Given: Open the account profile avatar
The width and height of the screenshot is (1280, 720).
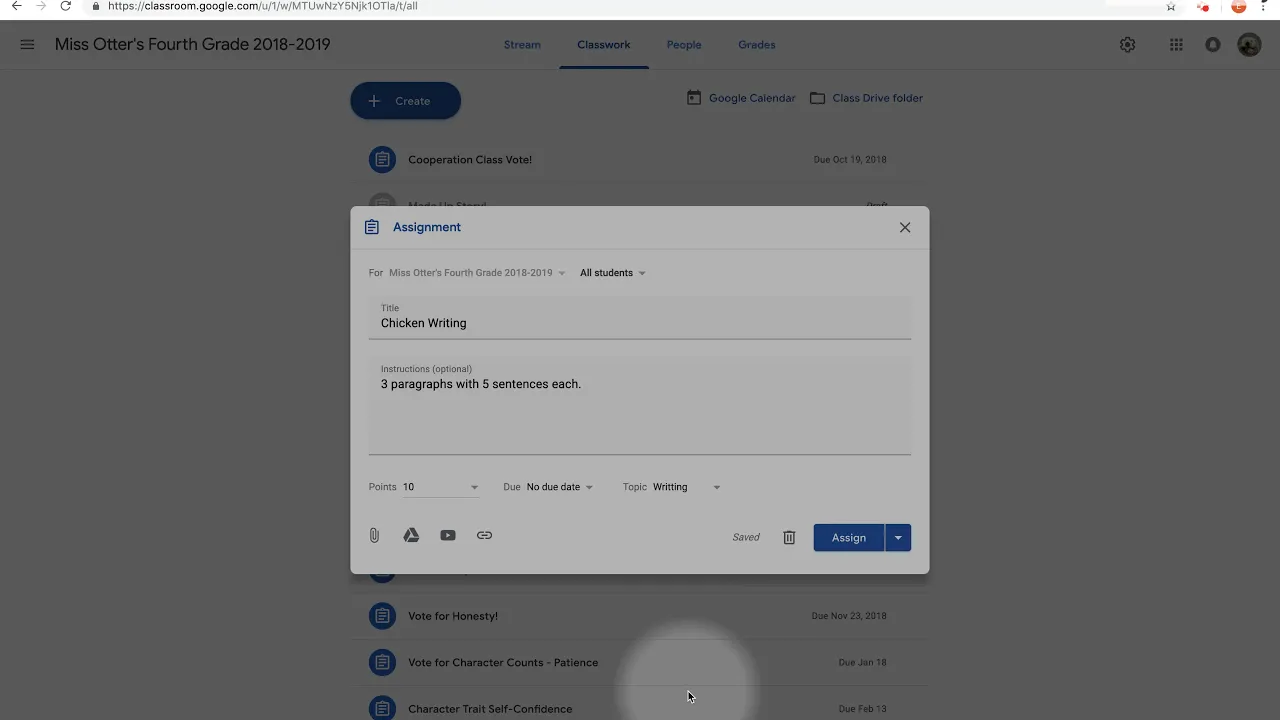Looking at the screenshot, I should pos(1249,44).
